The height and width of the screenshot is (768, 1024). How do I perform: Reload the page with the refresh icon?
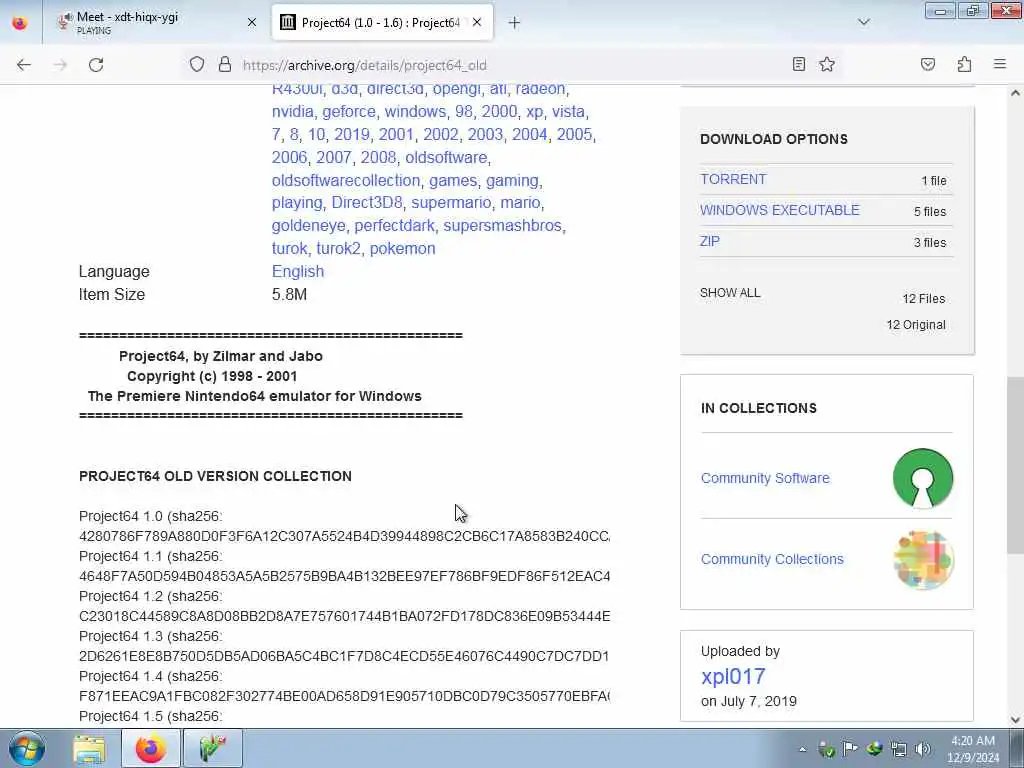pos(96,65)
